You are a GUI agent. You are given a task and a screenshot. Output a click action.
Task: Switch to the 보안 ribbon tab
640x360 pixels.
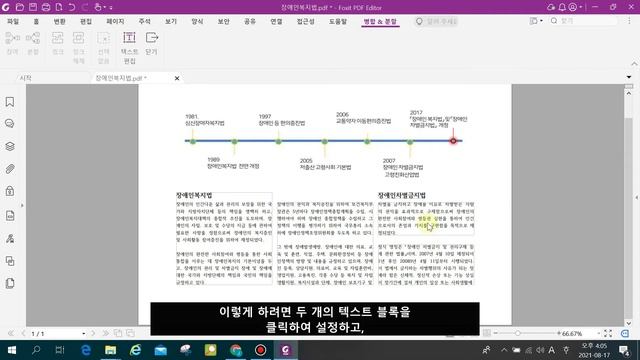coord(223,21)
